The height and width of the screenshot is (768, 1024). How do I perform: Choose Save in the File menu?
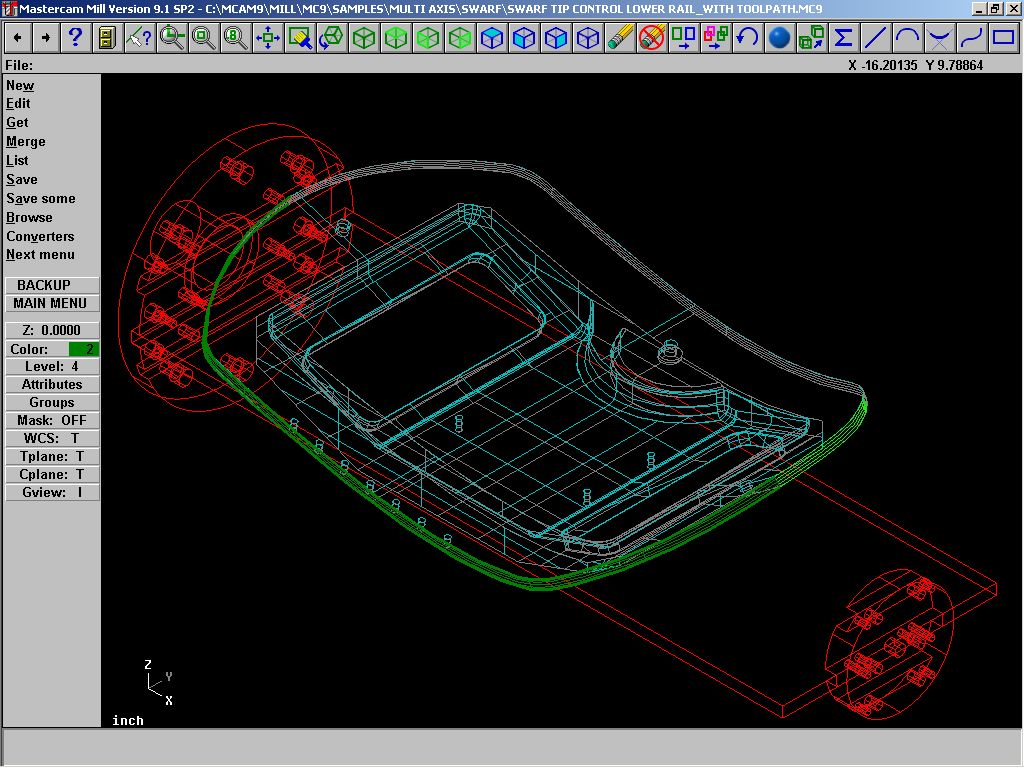22,180
